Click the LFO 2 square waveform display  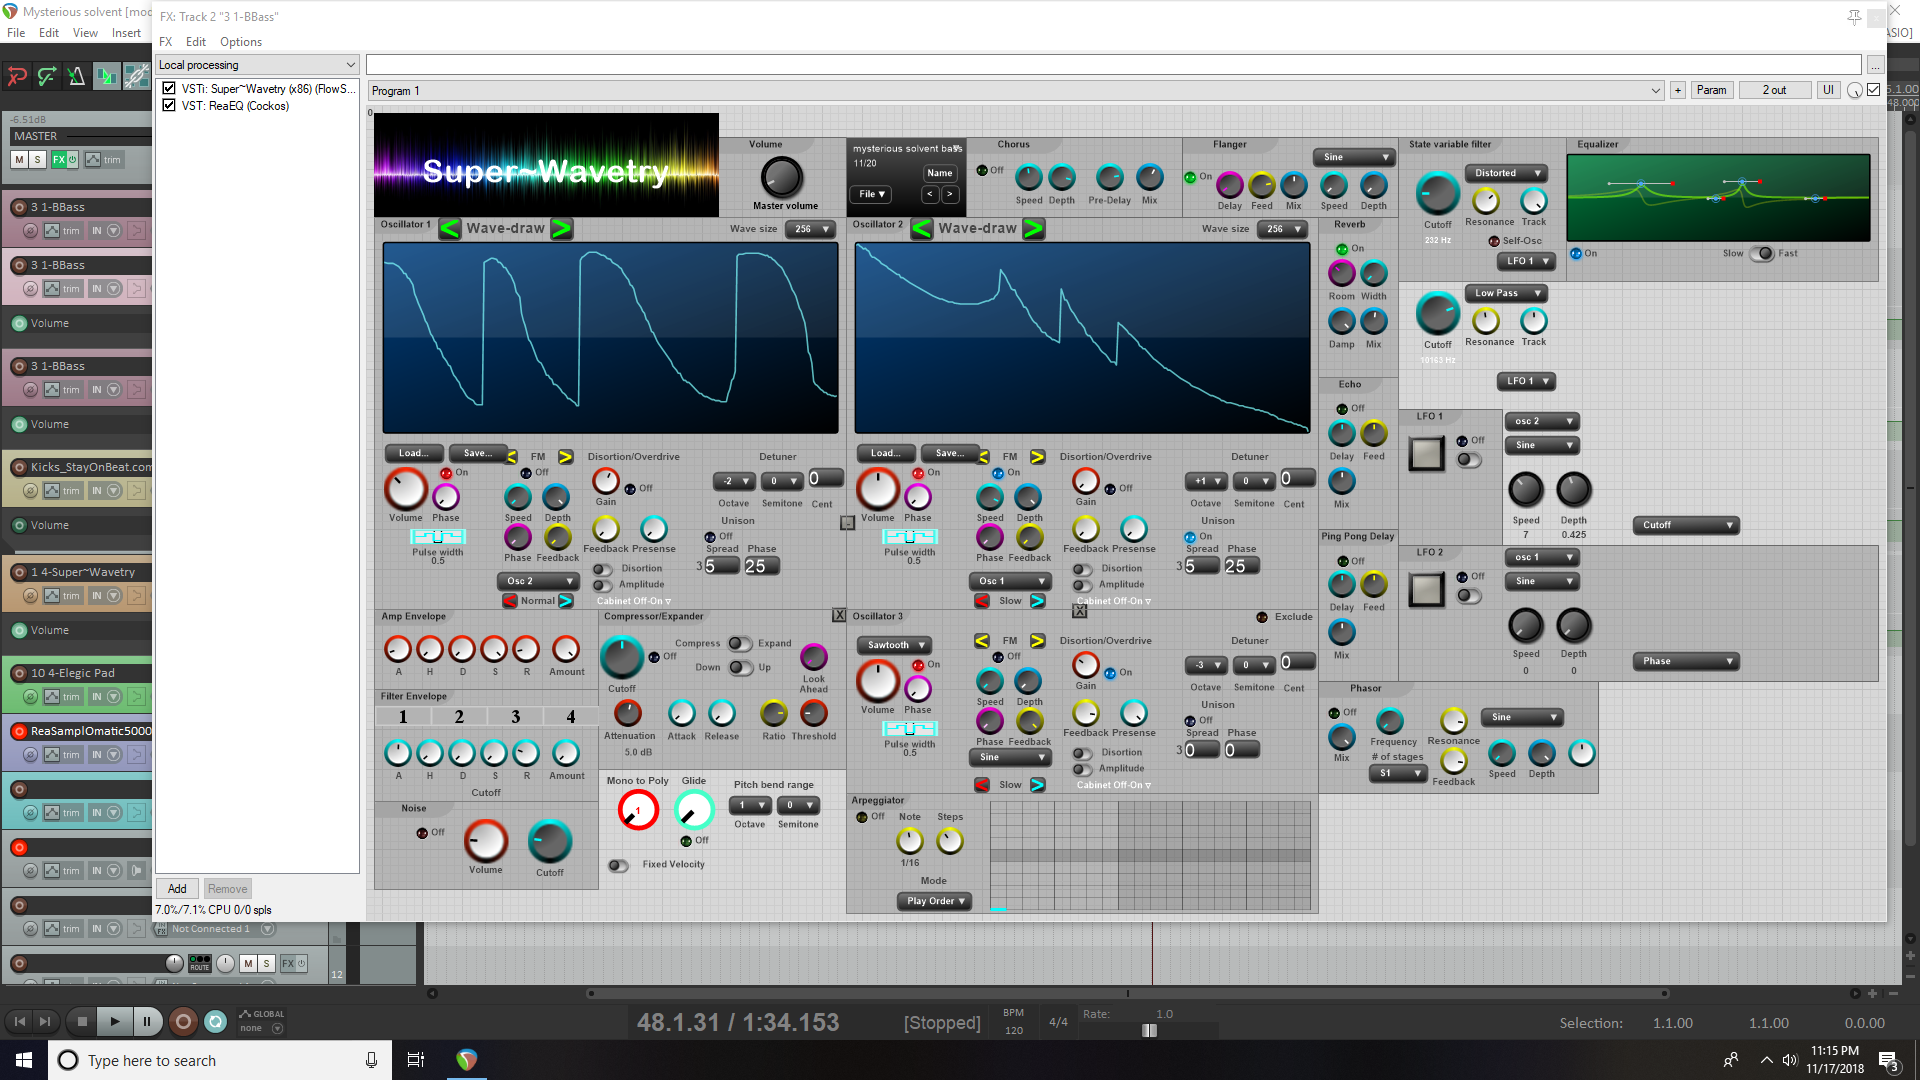coord(1426,590)
